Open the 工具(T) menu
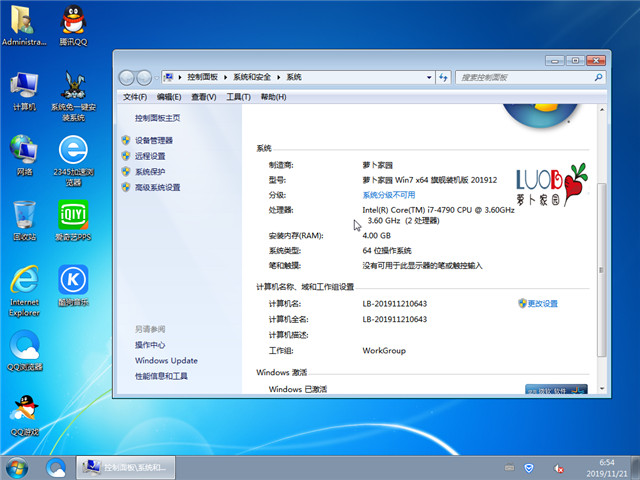 238,97
